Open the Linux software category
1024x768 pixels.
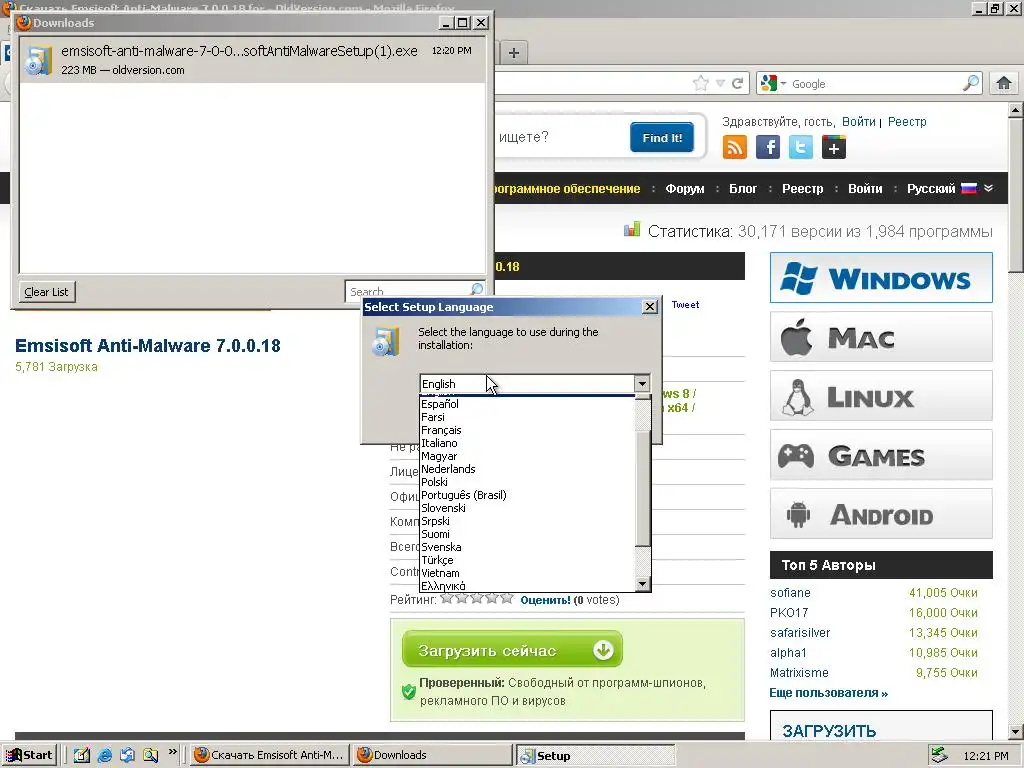point(881,396)
